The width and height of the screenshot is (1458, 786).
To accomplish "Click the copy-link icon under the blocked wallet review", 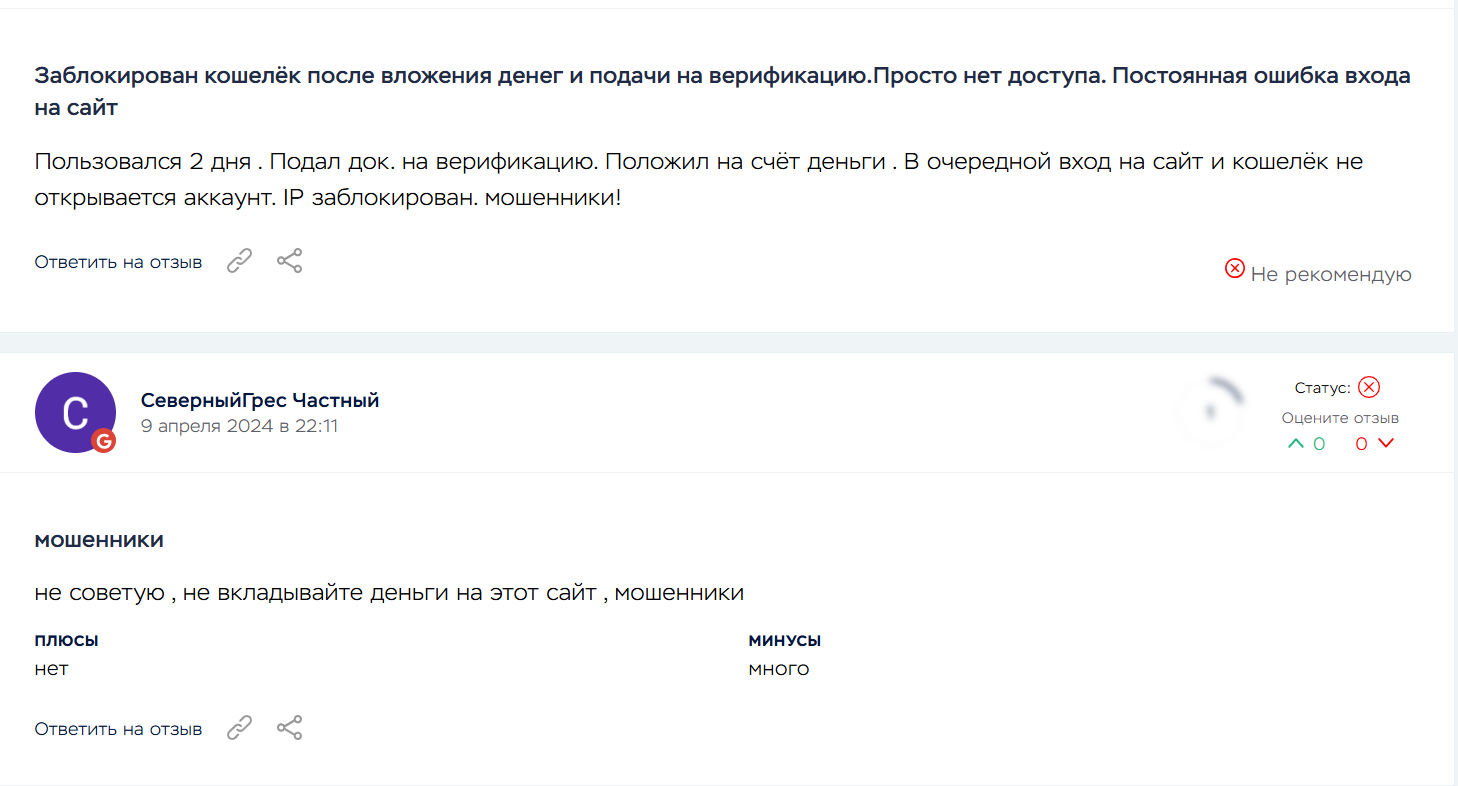I will click(x=239, y=262).
